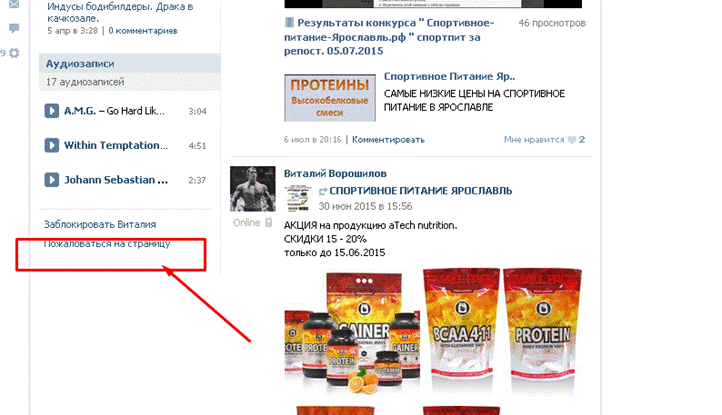The image size is (722, 415).
Task: Play the Within Temptation audio track
Action: [x=52, y=146]
